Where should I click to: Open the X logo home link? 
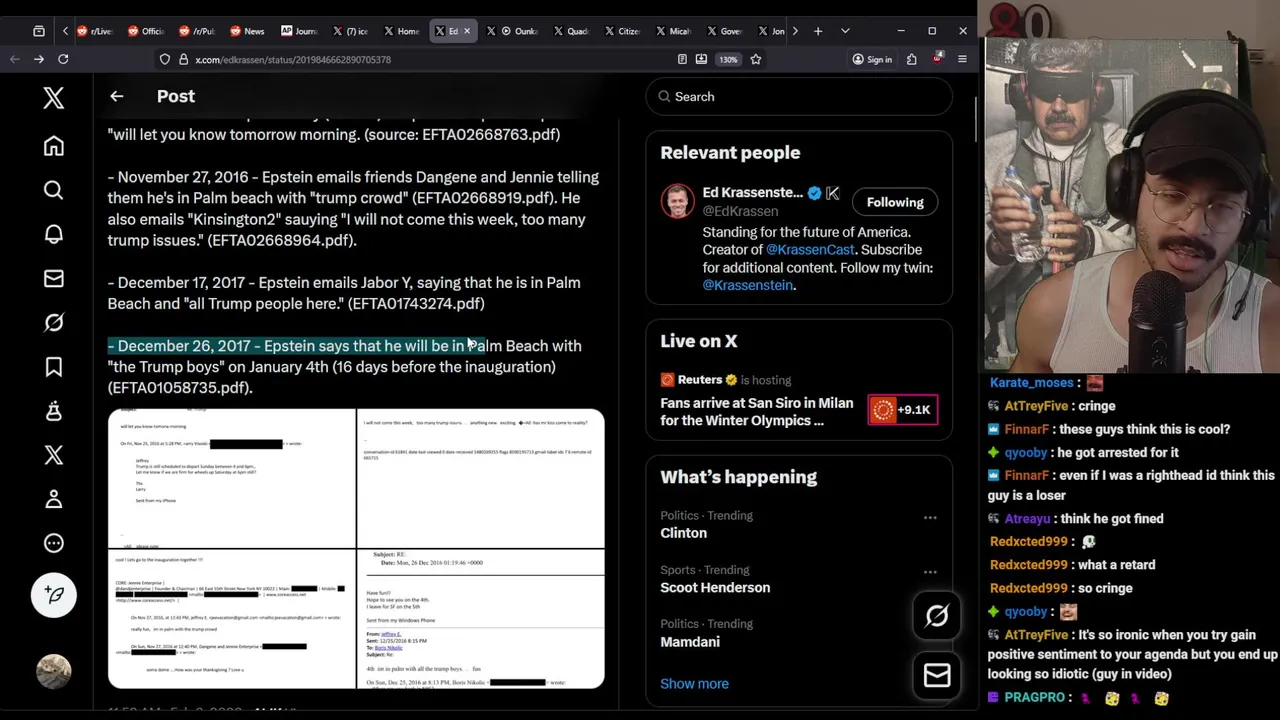(x=53, y=97)
